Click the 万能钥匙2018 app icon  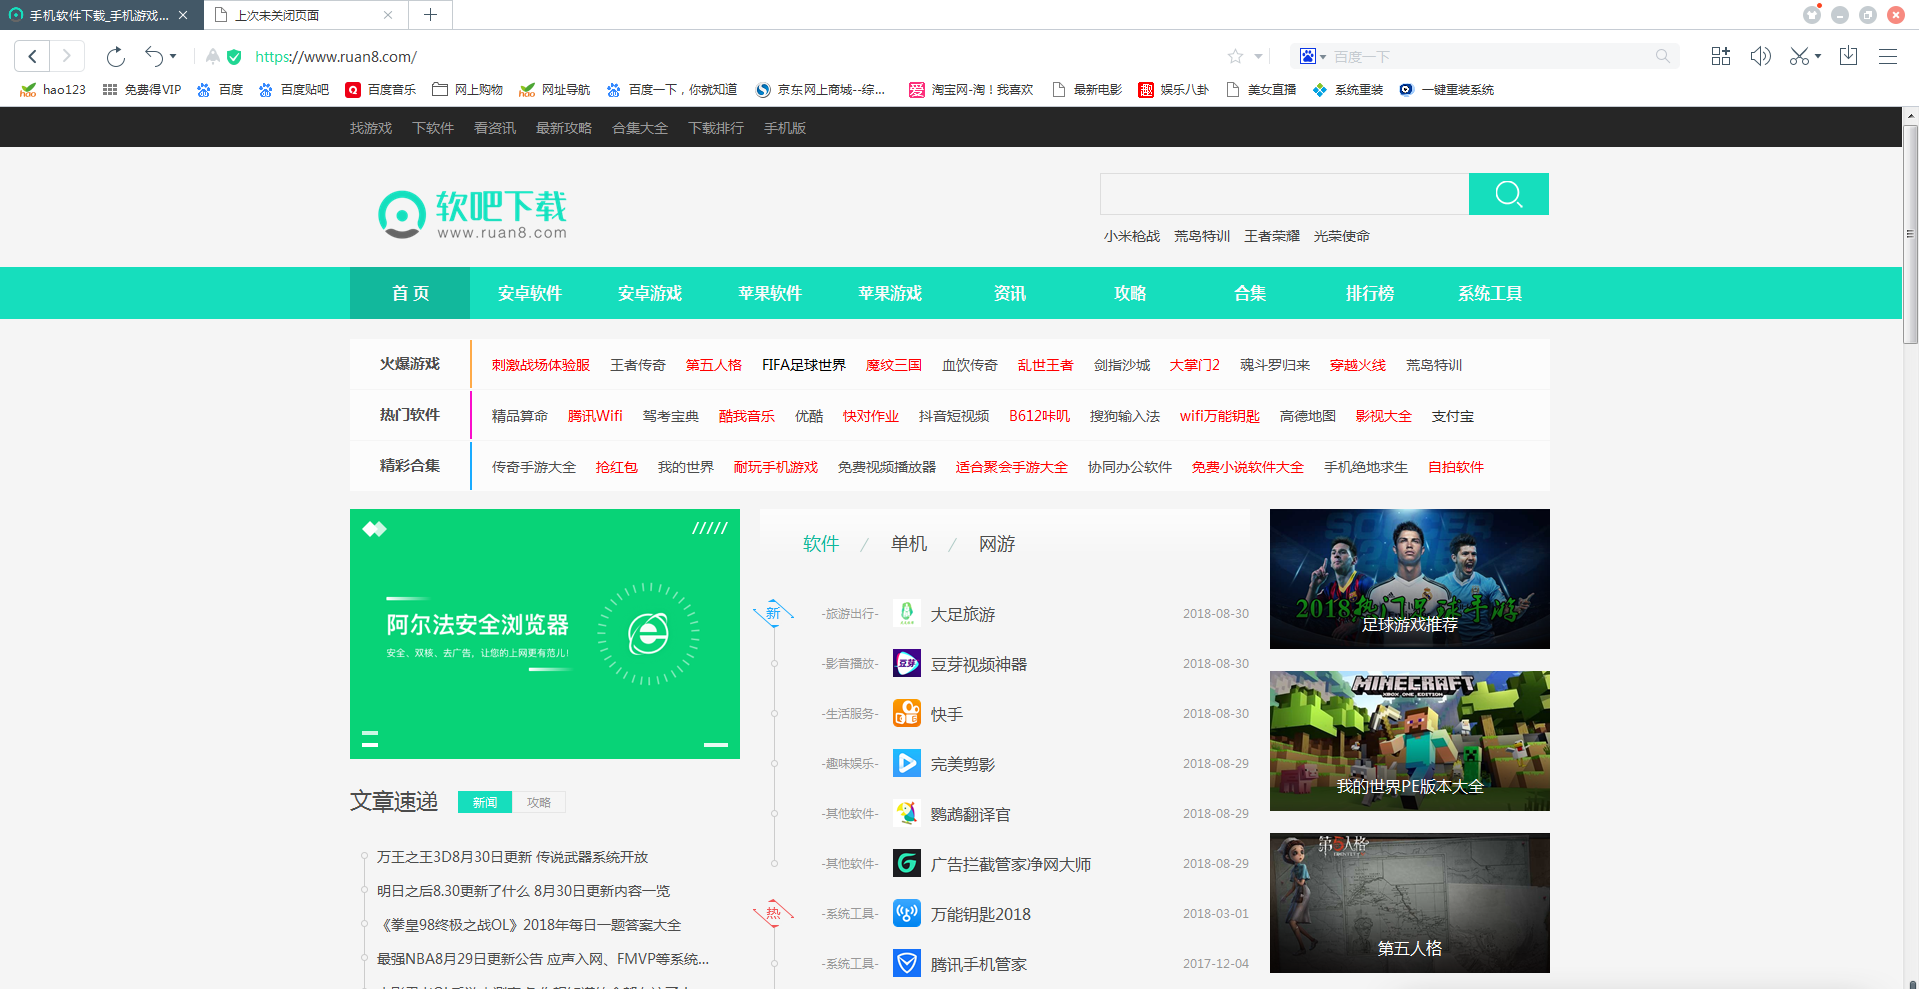[907, 913]
